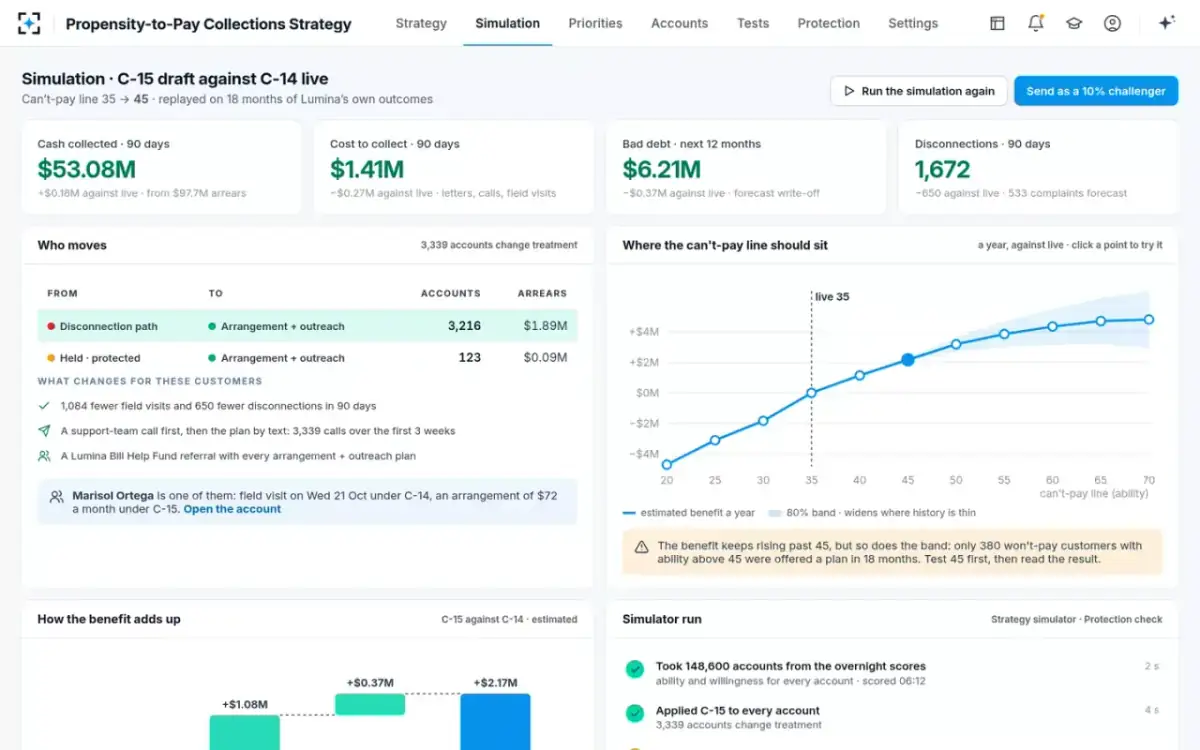Viewport: 1200px width, 750px height.
Task: Select the Simulation tab
Action: click(507, 23)
